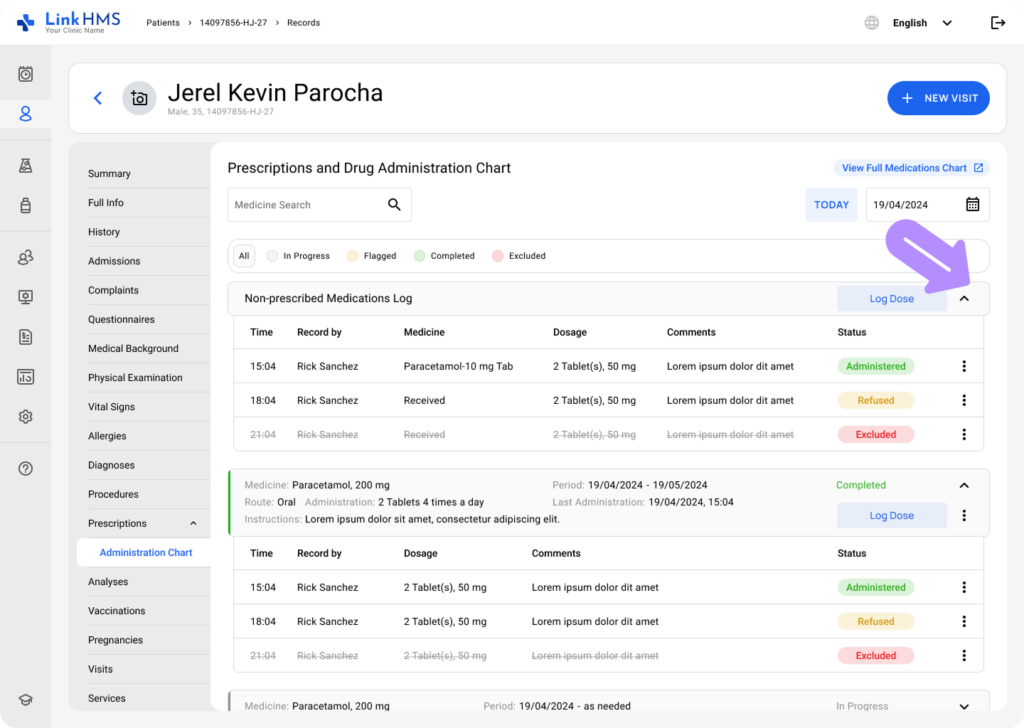Collapse the Prescriptions menu in sidebar

(193, 524)
